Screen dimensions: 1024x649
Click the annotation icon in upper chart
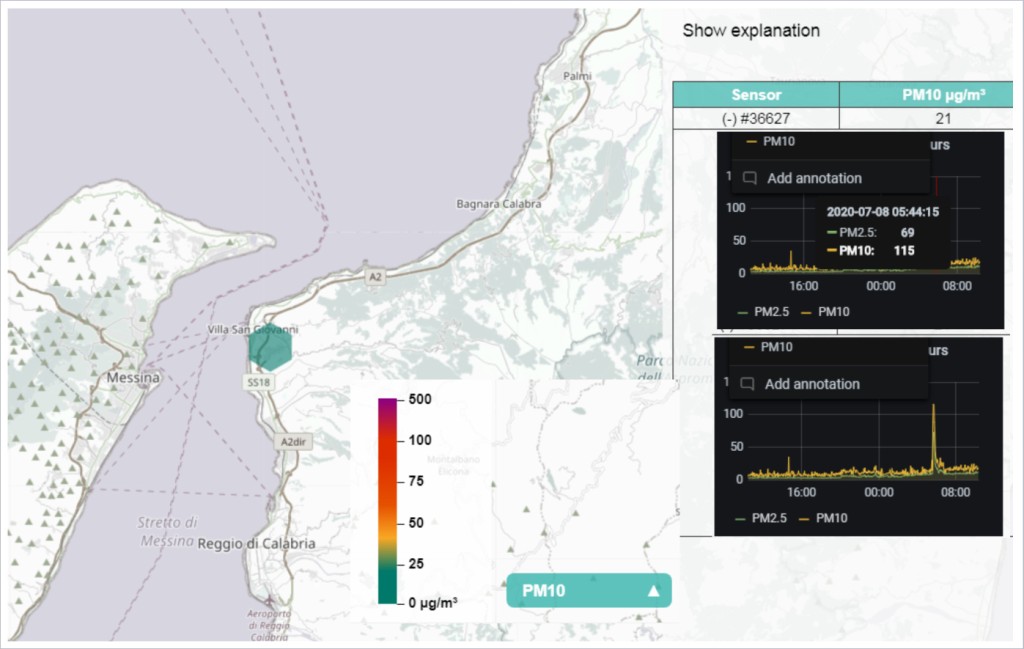750,178
